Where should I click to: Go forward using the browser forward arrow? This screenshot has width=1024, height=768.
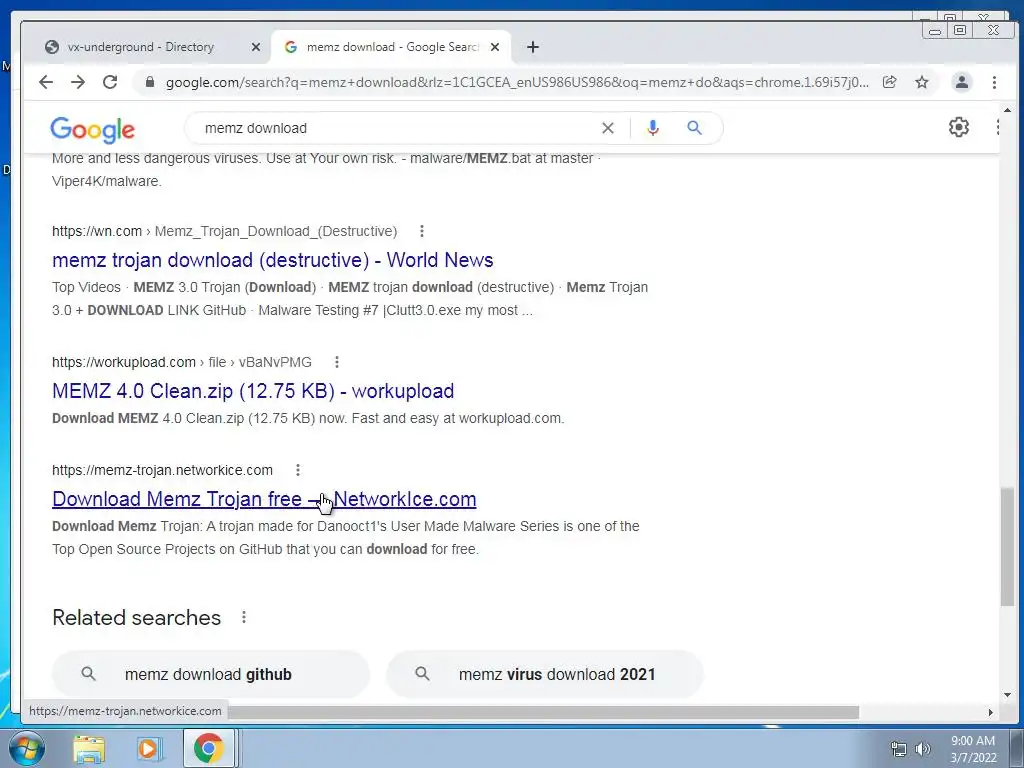tap(78, 82)
